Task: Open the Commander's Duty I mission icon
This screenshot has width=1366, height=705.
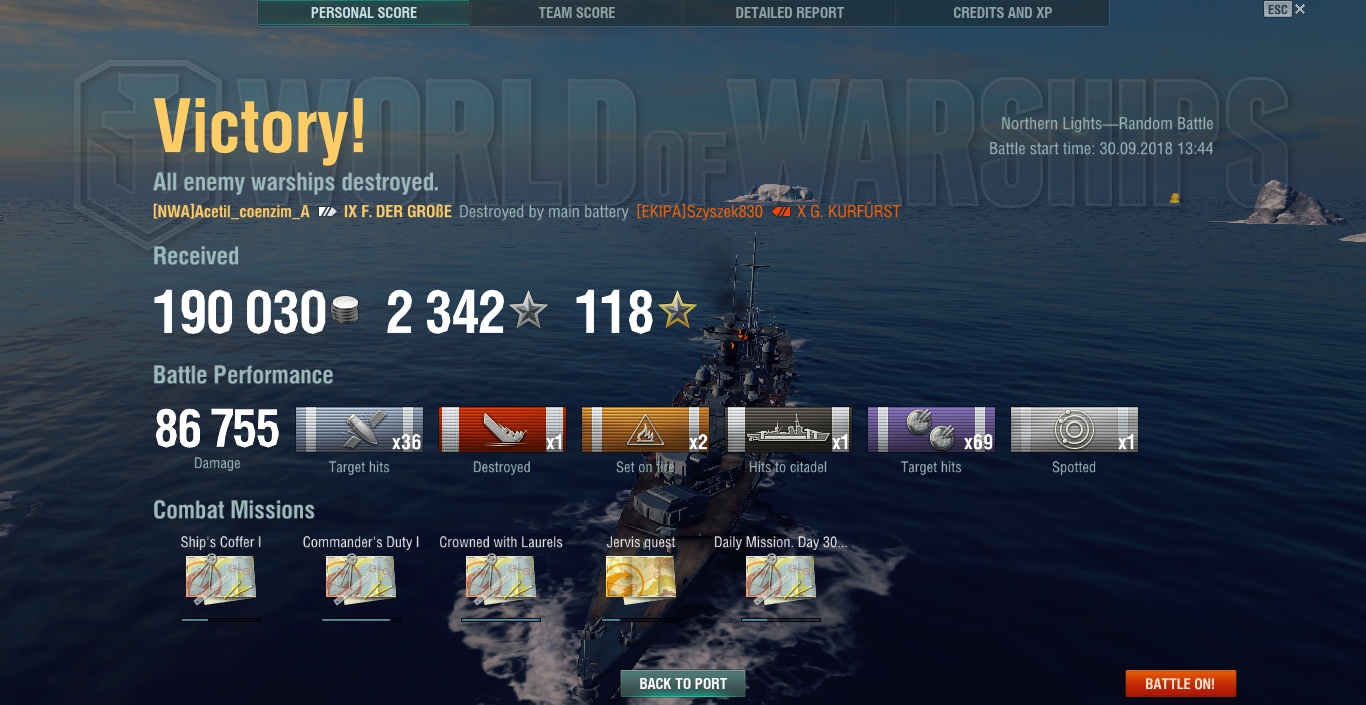Action: point(361,580)
